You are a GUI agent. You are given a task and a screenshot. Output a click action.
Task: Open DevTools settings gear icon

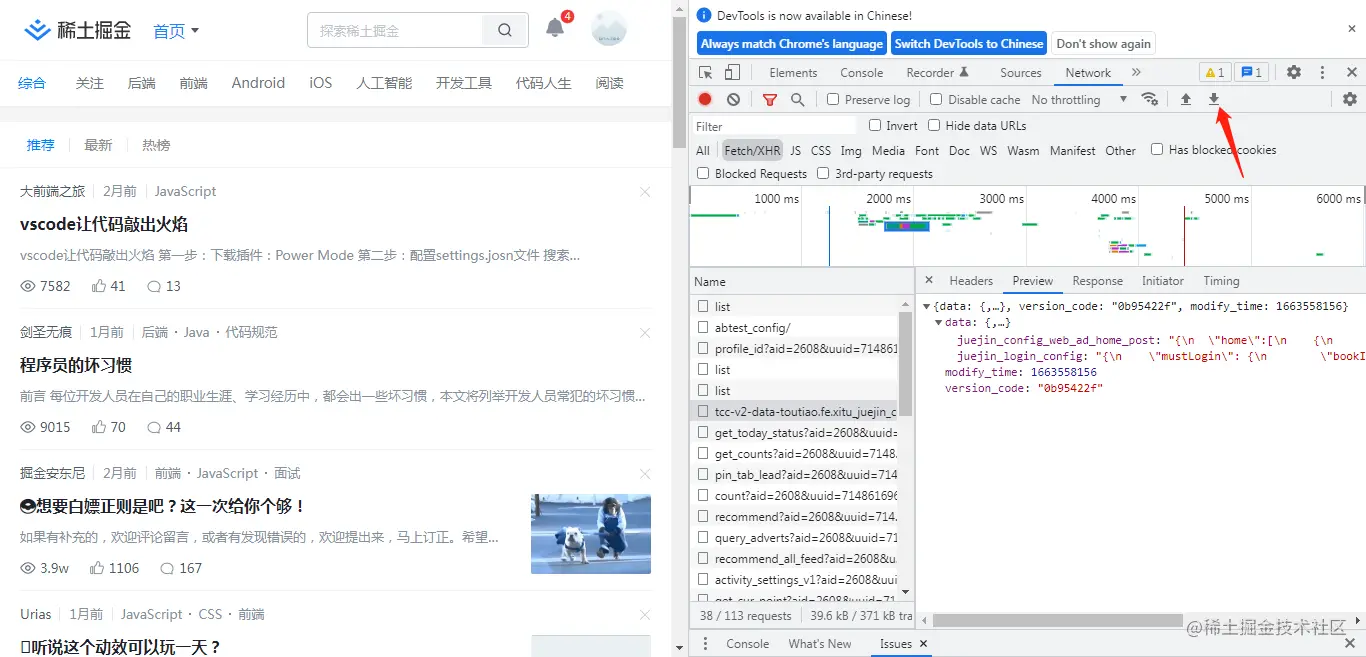coord(1294,72)
